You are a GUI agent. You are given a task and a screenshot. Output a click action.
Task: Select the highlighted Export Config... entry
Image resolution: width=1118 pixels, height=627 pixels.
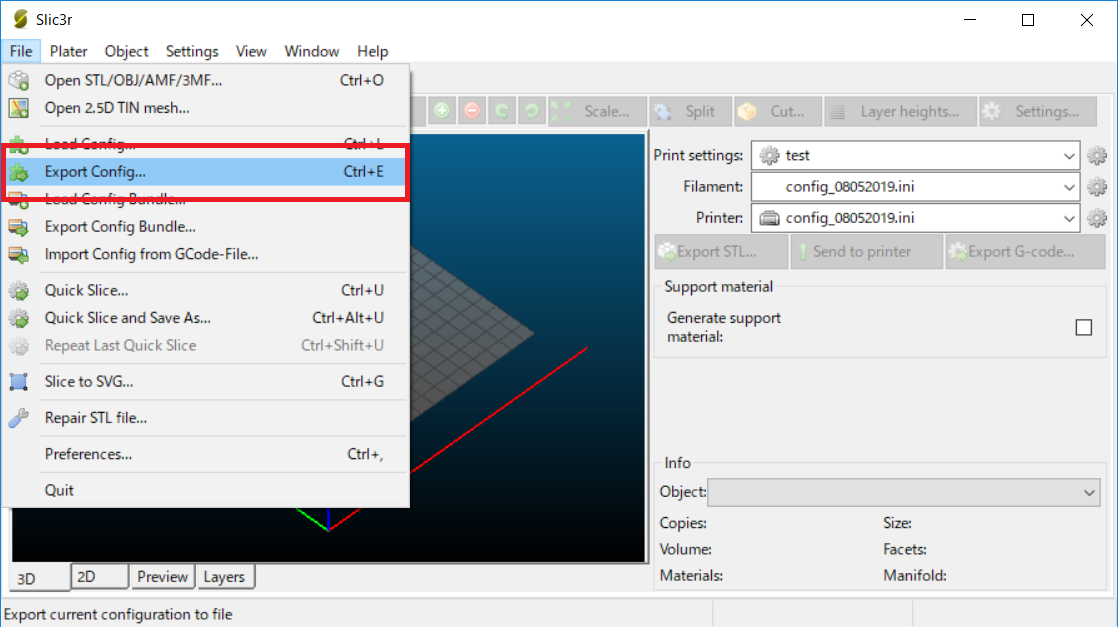point(205,171)
